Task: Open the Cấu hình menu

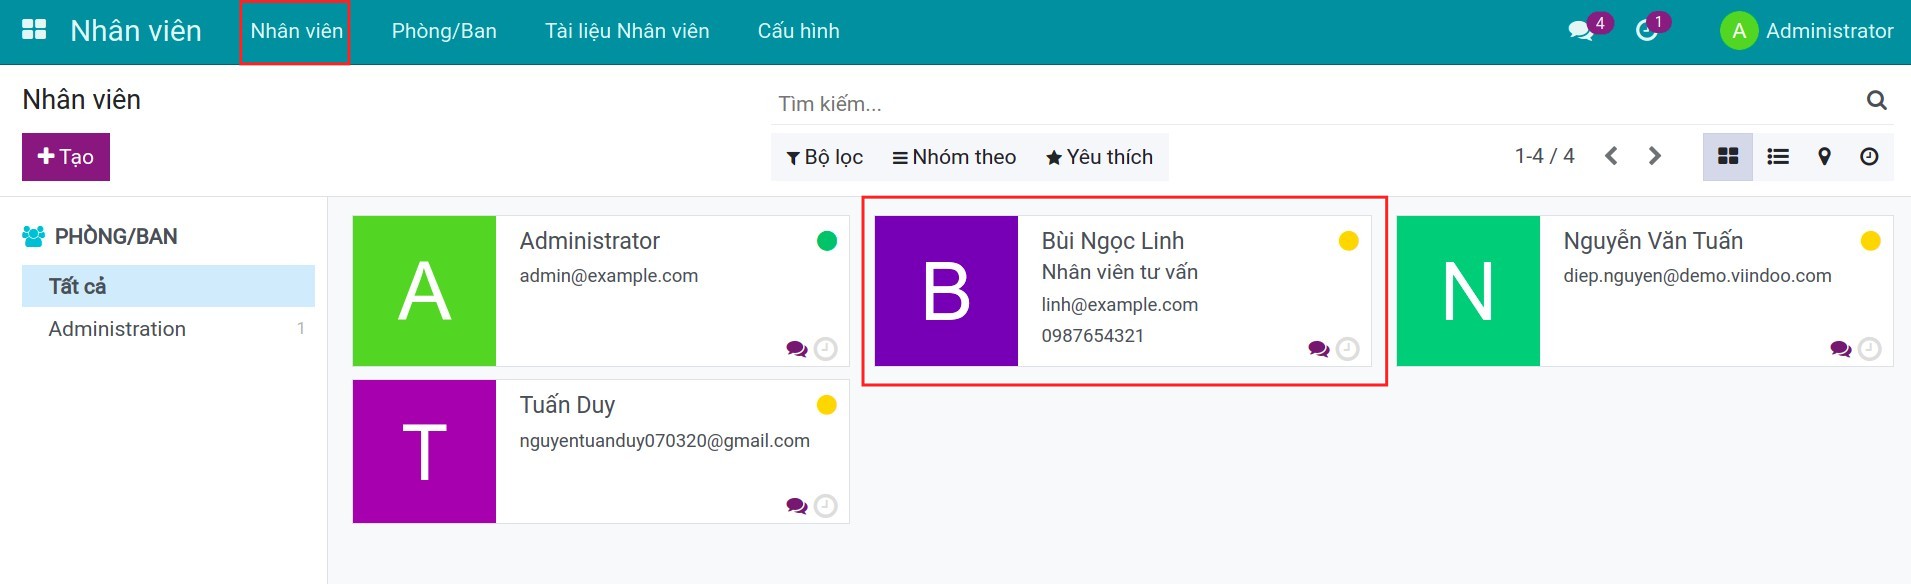Action: coord(798,31)
